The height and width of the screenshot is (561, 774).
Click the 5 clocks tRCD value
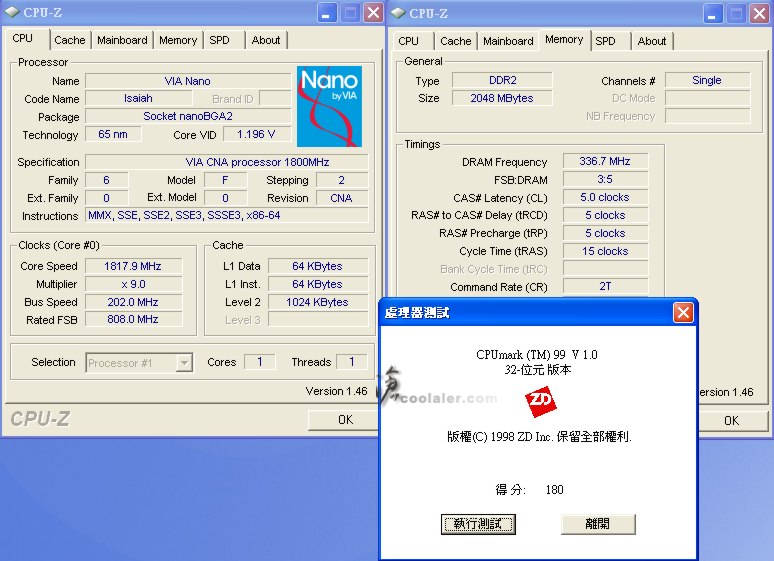click(605, 215)
